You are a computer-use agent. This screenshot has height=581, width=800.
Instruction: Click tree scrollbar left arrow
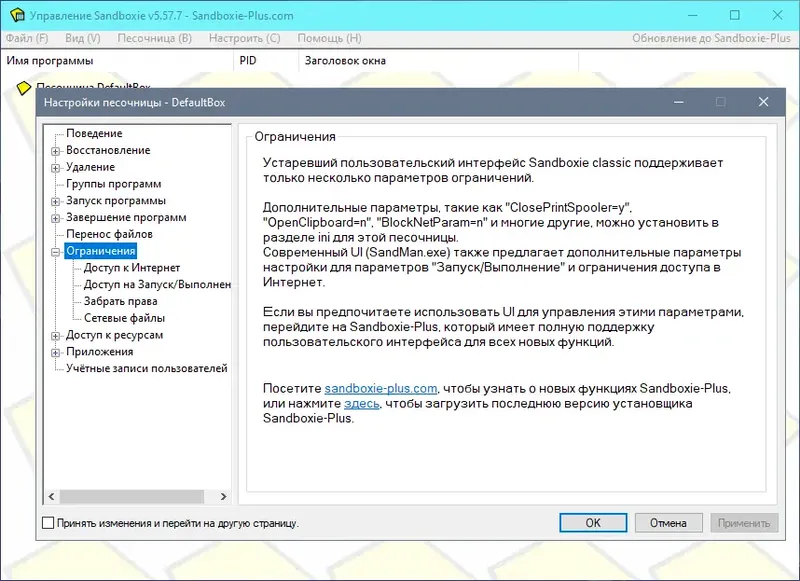[x=51, y=496]
